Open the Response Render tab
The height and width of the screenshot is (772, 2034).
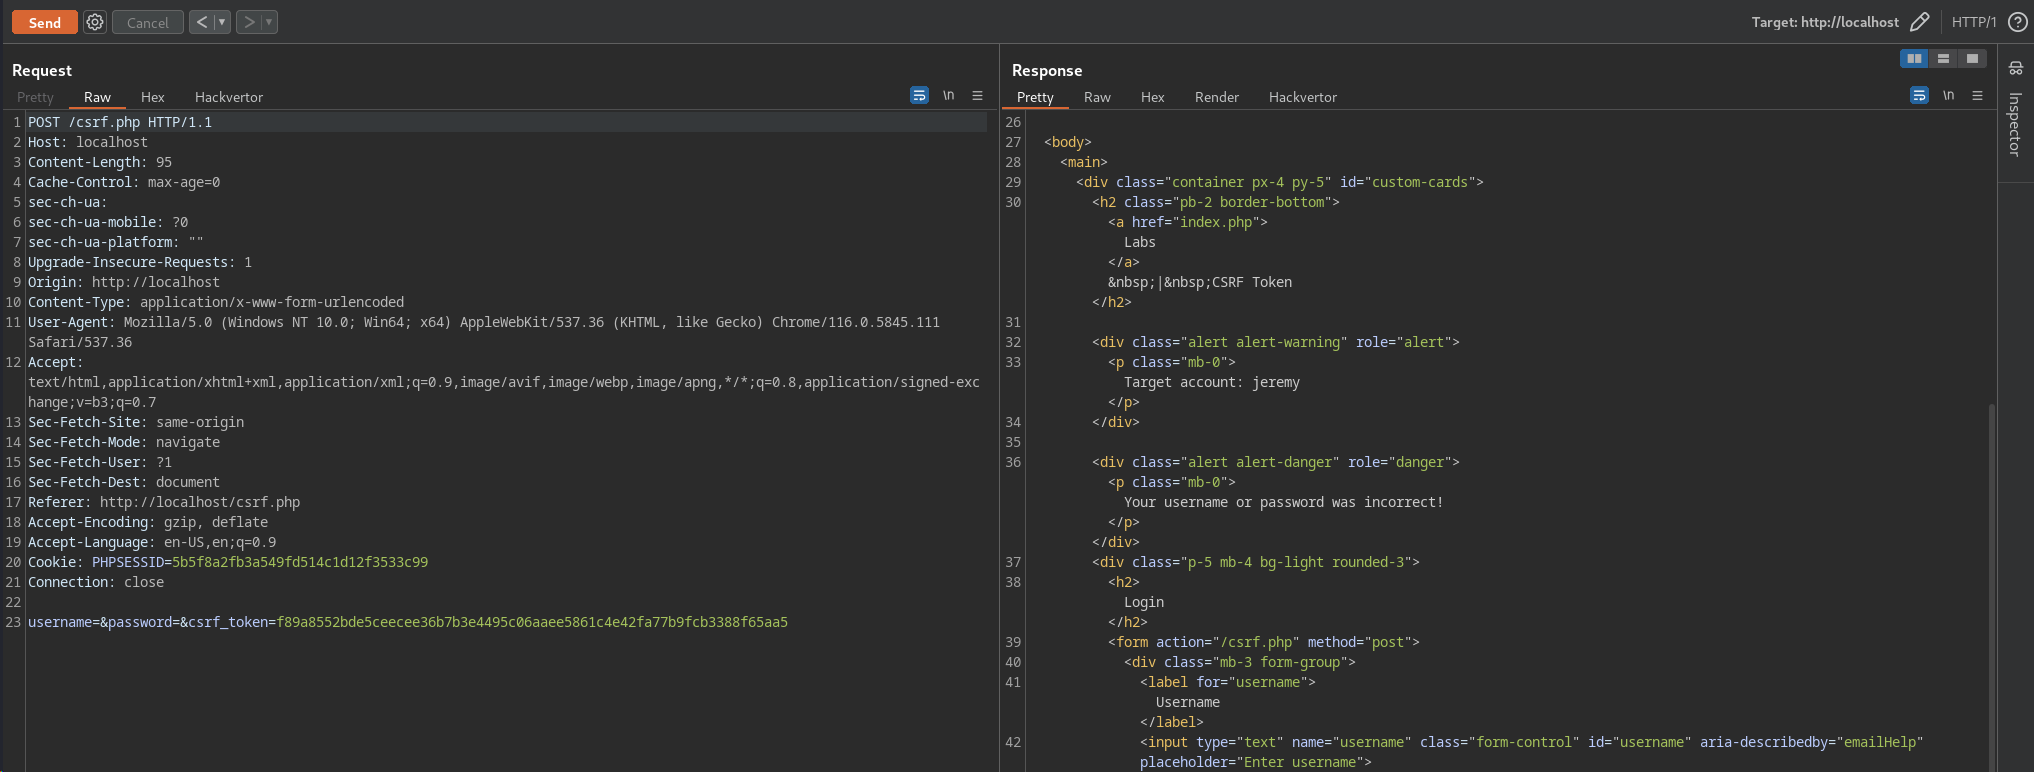[x=1216, y=97]
